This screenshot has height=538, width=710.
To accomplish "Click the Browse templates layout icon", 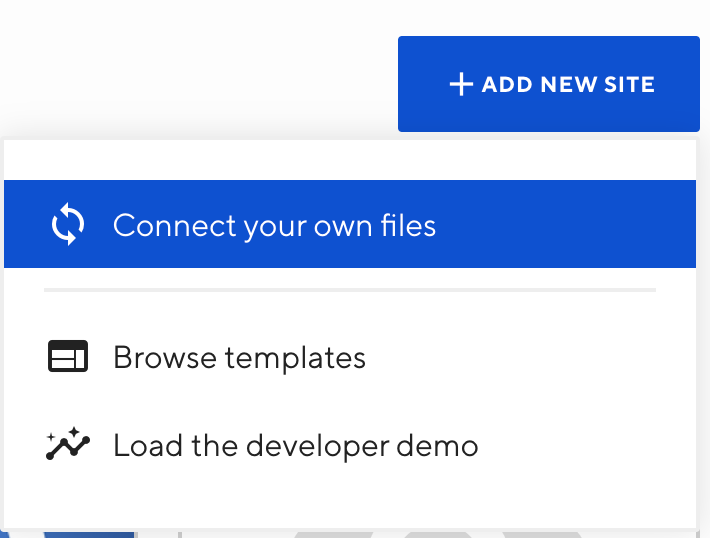I will click(x=68, y=357).
